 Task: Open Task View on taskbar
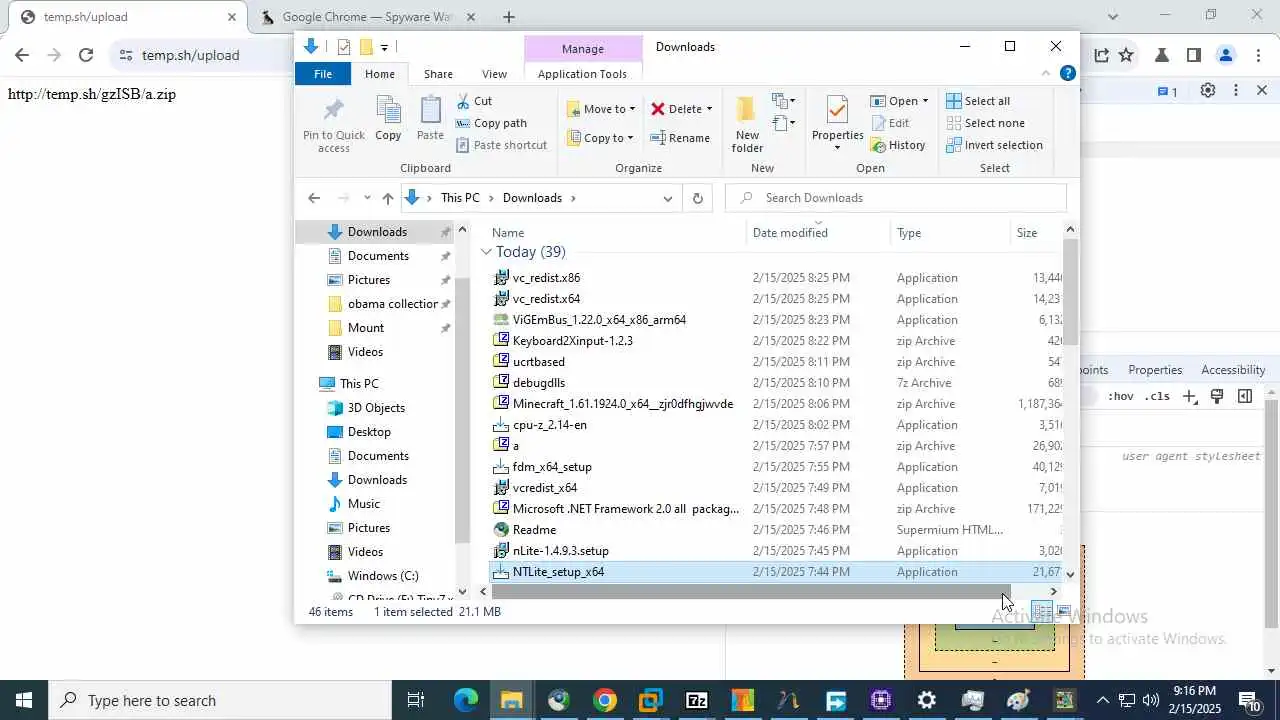[416, 700]
